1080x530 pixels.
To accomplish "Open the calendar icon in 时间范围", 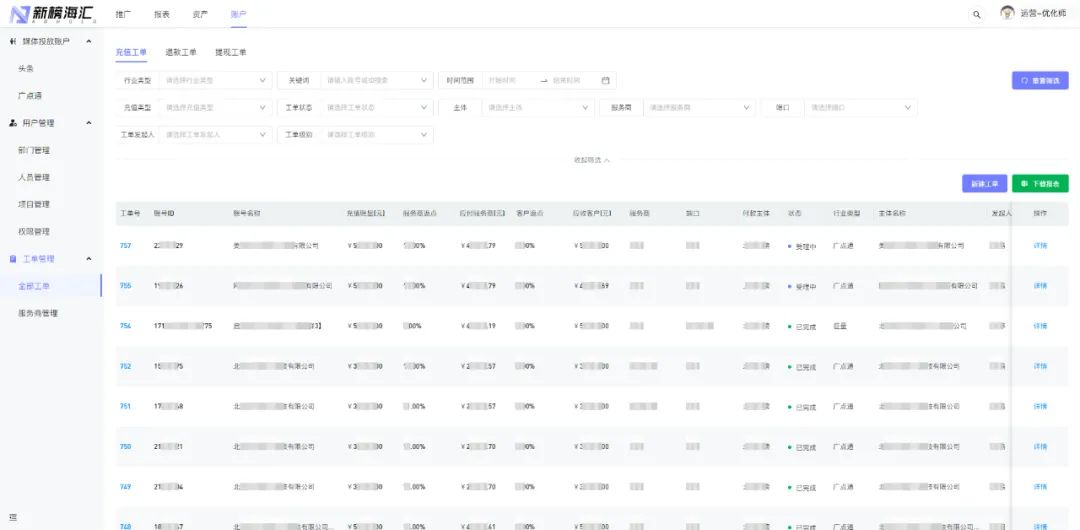I will 605,81.
